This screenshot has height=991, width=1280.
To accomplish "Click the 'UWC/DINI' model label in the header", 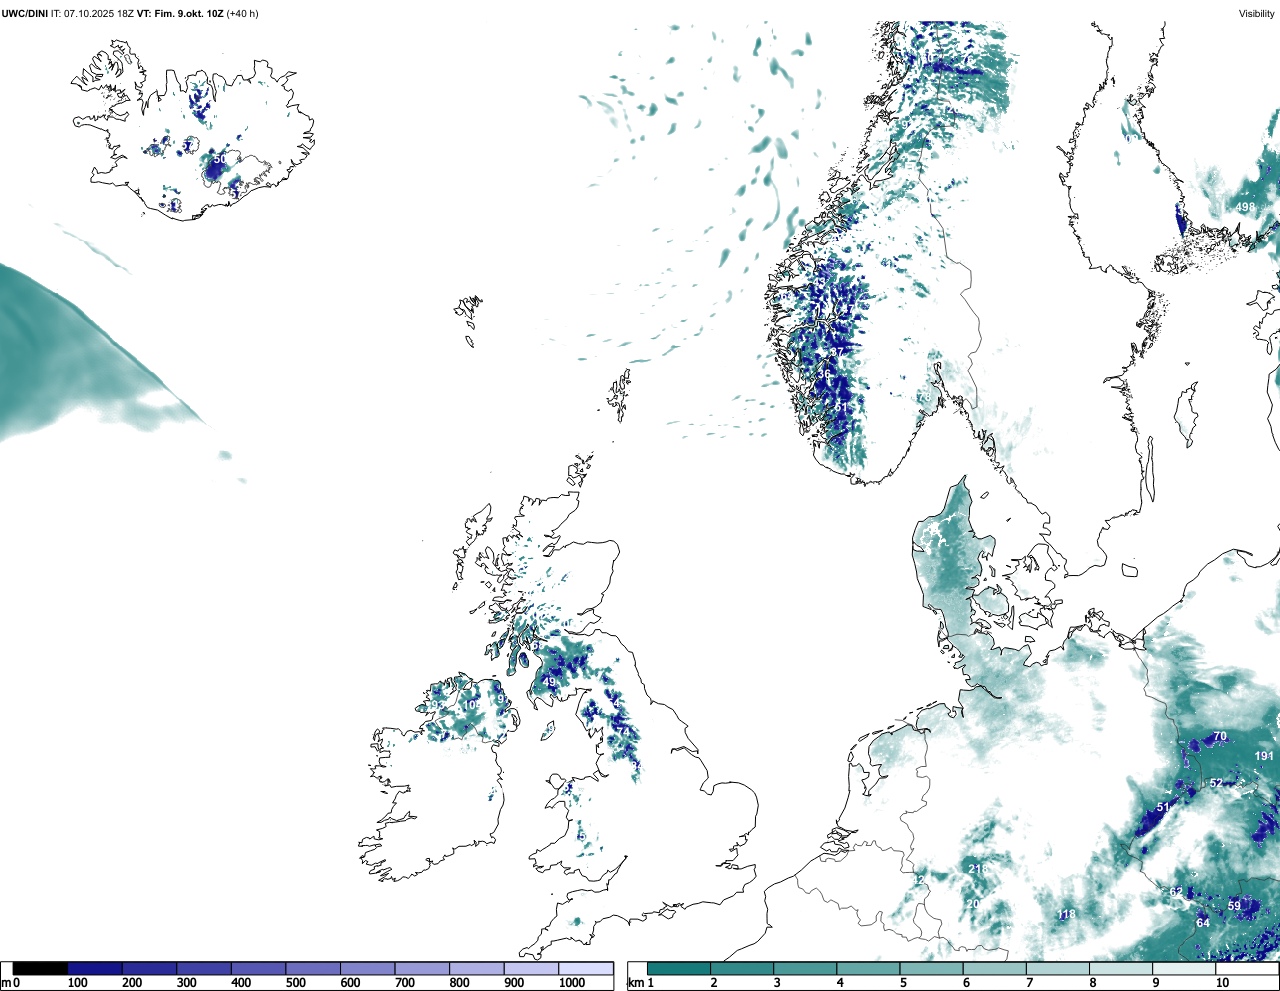I will point(25,14).
